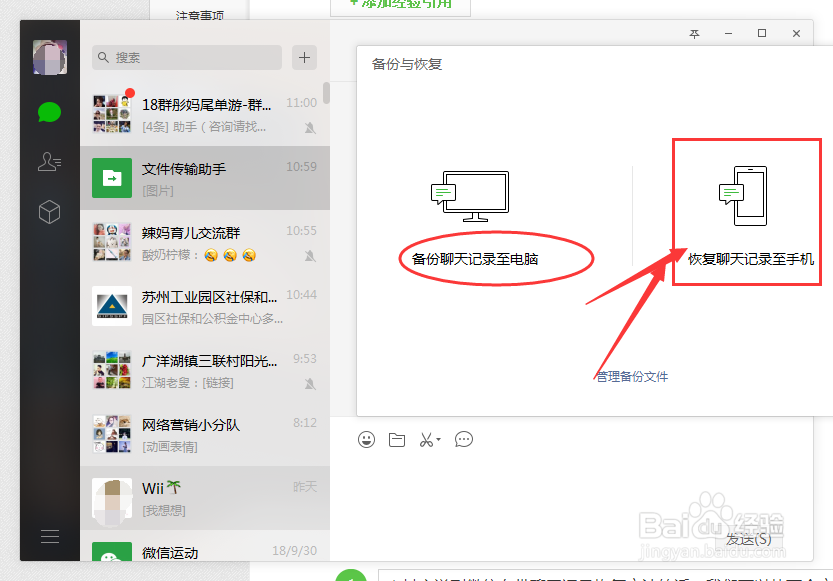Open the 广洋湖镇三联村阳光 group chat
The height and width of the screenshot is (581, 833).
(205, 370)
